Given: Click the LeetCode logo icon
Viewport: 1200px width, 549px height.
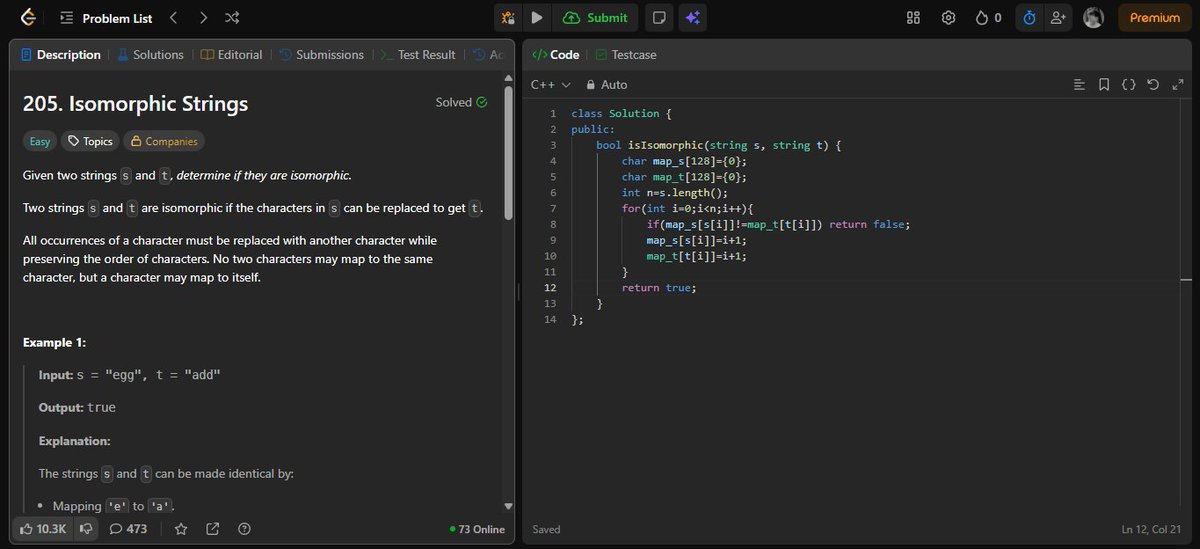Looking at the screenshot, I should pyautogui.click(x=28, y=17).
